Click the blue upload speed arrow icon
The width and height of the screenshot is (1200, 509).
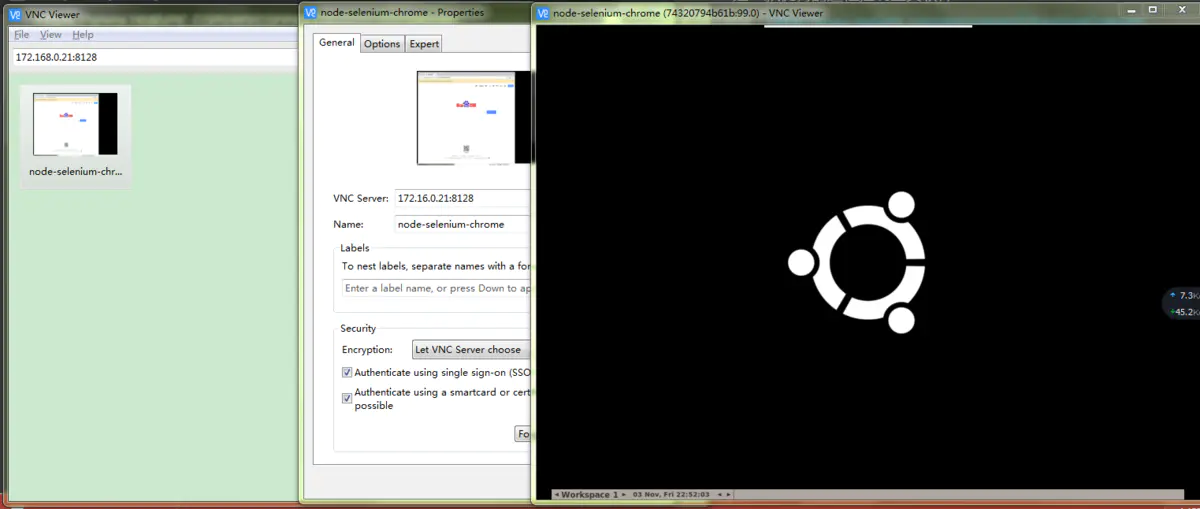tap(1173, 295)
